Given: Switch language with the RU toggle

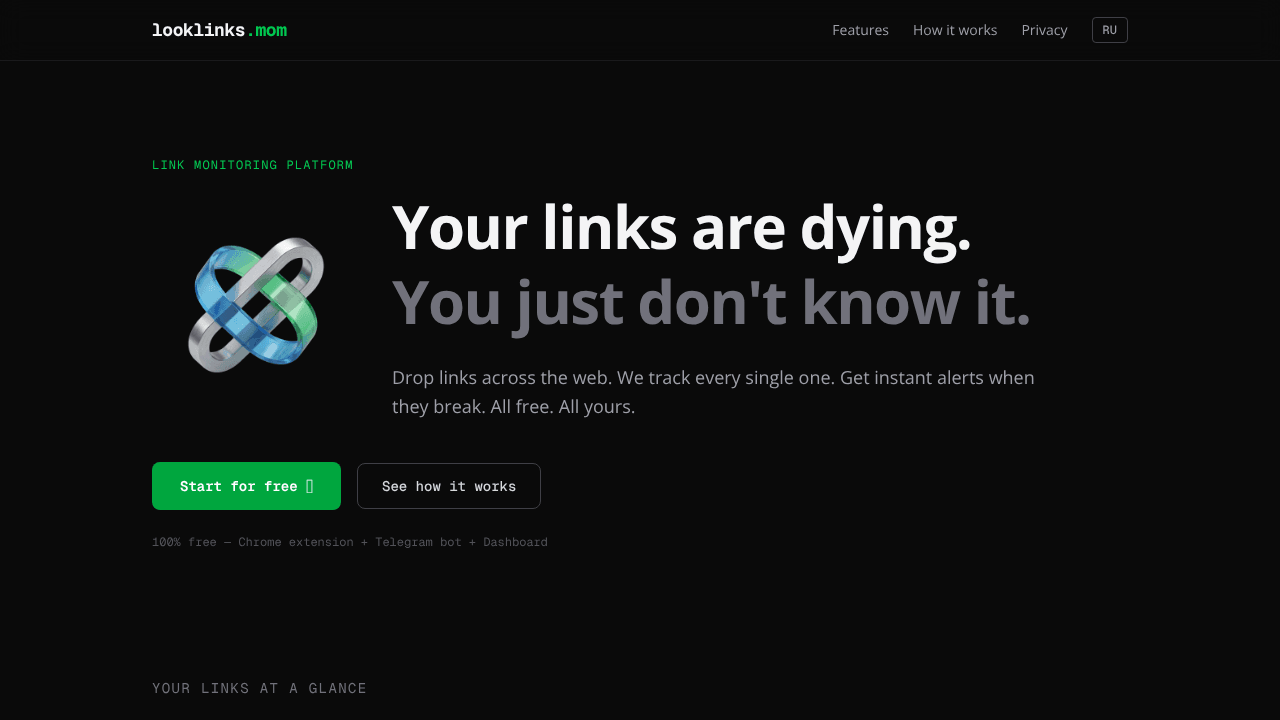Looking at the screenshot, I should pos(1110,30).
